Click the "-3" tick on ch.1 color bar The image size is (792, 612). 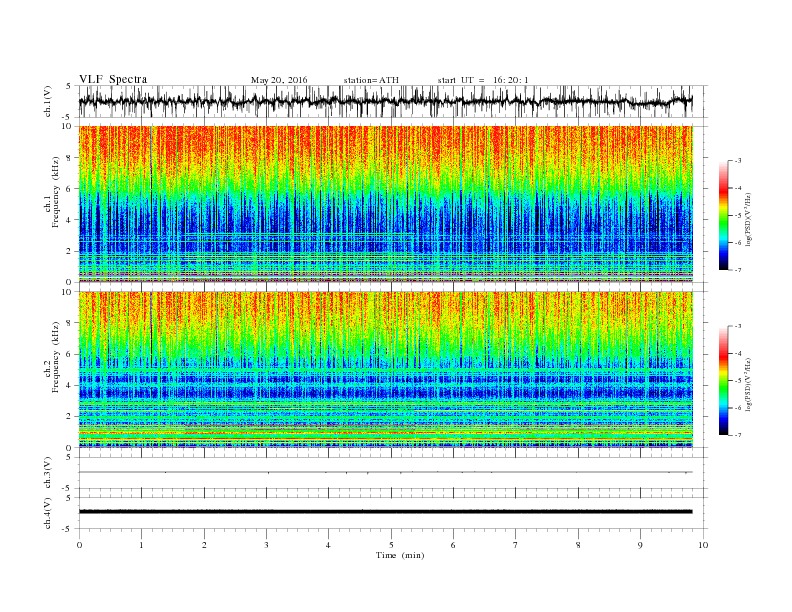(737, 161)
